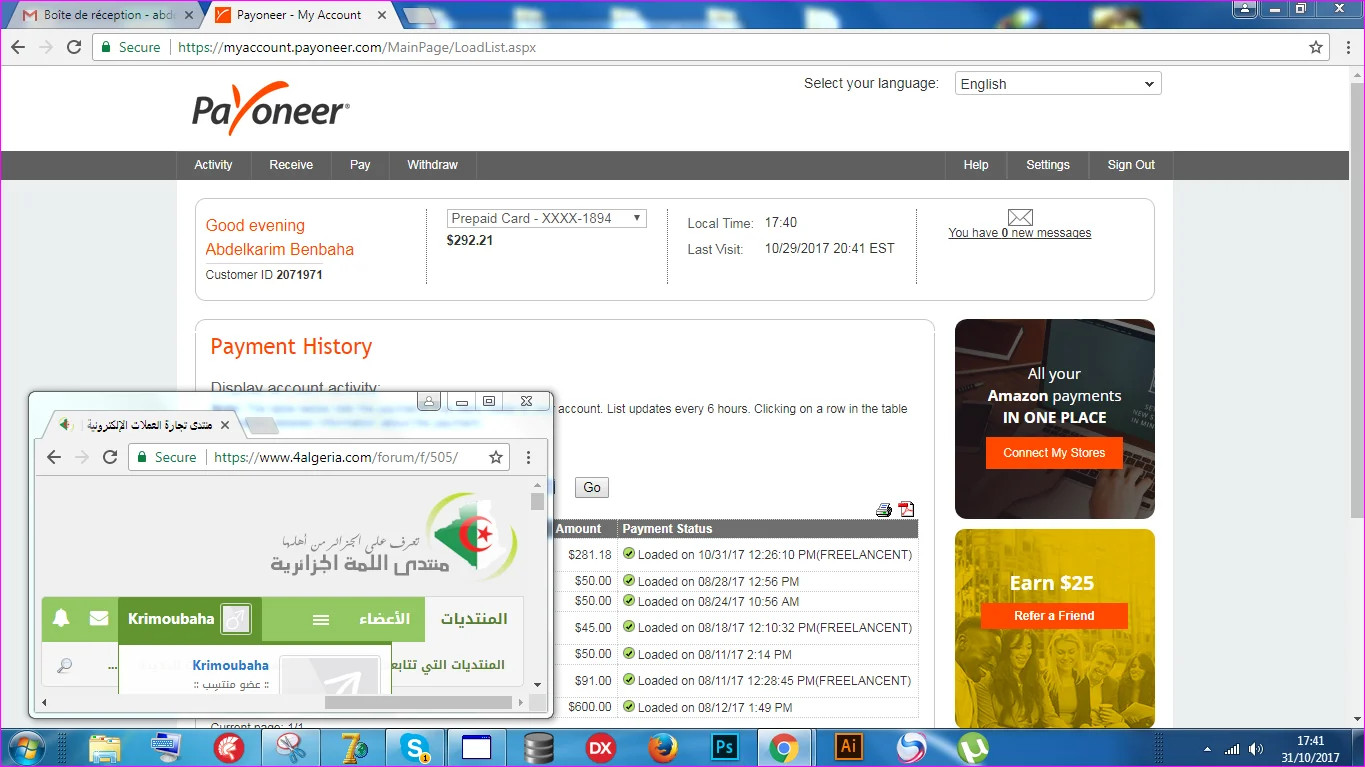The image size is (1365, 767).
Task: Go back in the 4algeria window
Action: [55, 457]
